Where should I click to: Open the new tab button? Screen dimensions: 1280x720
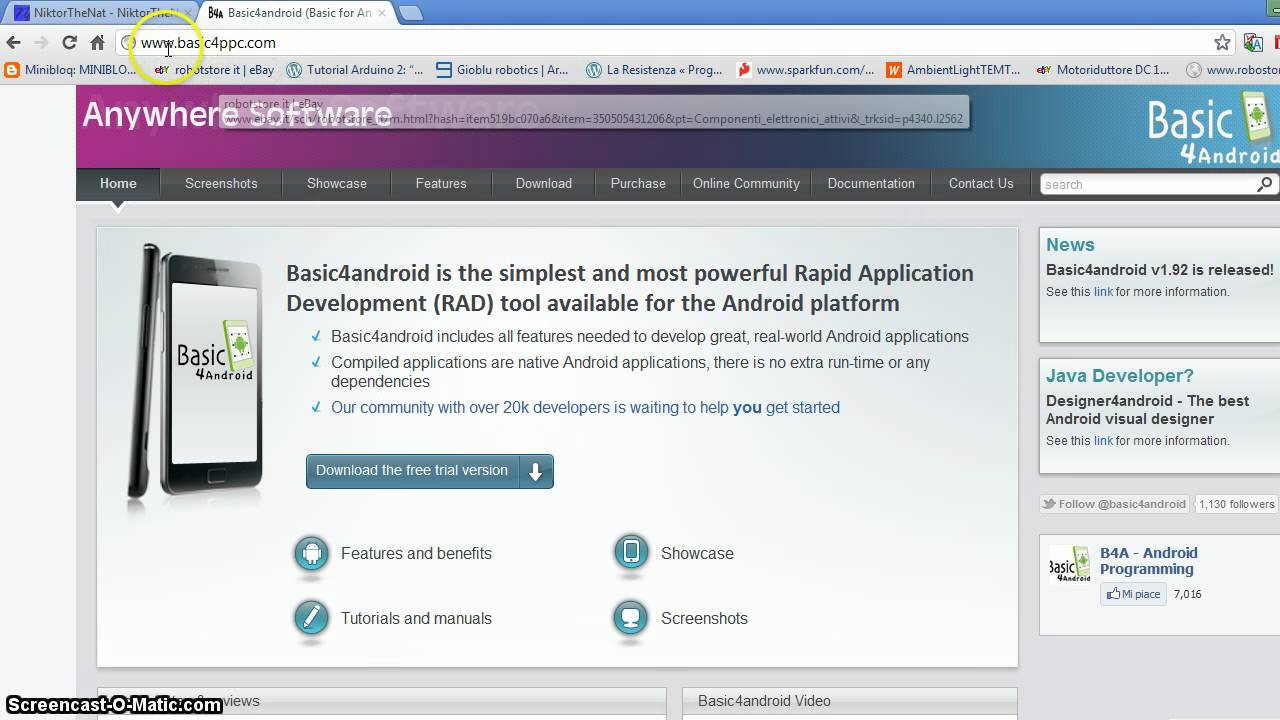click(410, 13)
